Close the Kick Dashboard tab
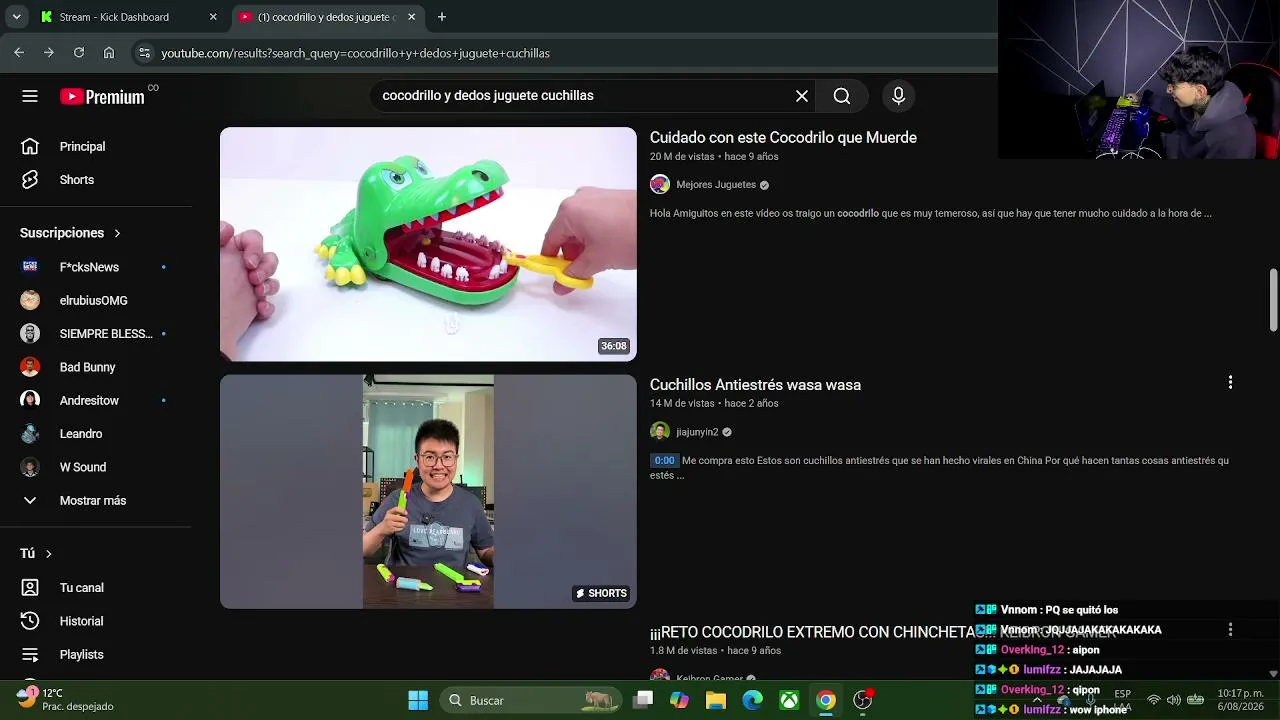Image resolution: width=1280 pixels, height=720 pixels. click(213, 17)
